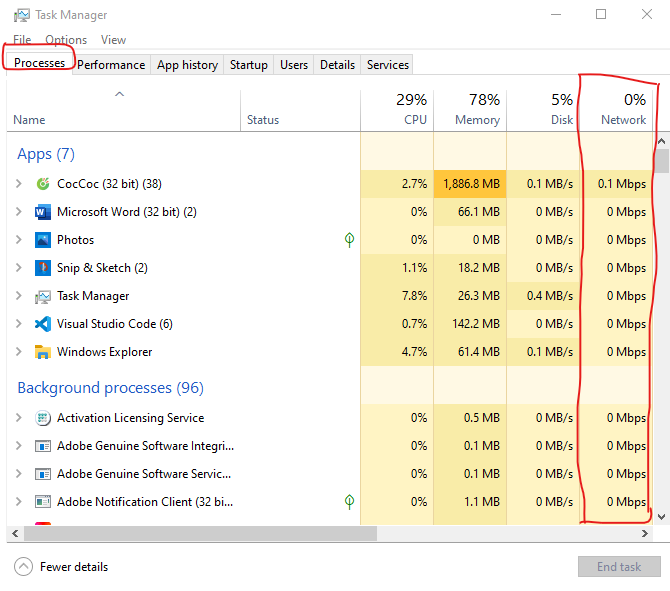Viewport: 670px width, 591px height.
Task: Click the horizontal scrollbar right arrow
Action: 645,533
